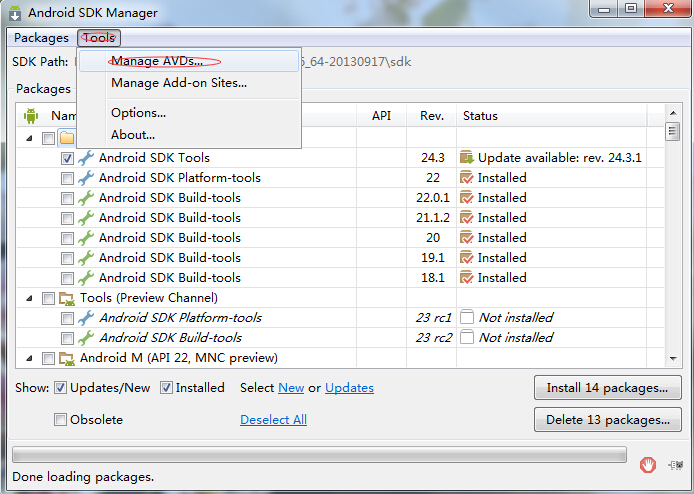This screenshot has width=694, height=494.
Task: Click the progress bar at the bottom
Action: [319, 455]
